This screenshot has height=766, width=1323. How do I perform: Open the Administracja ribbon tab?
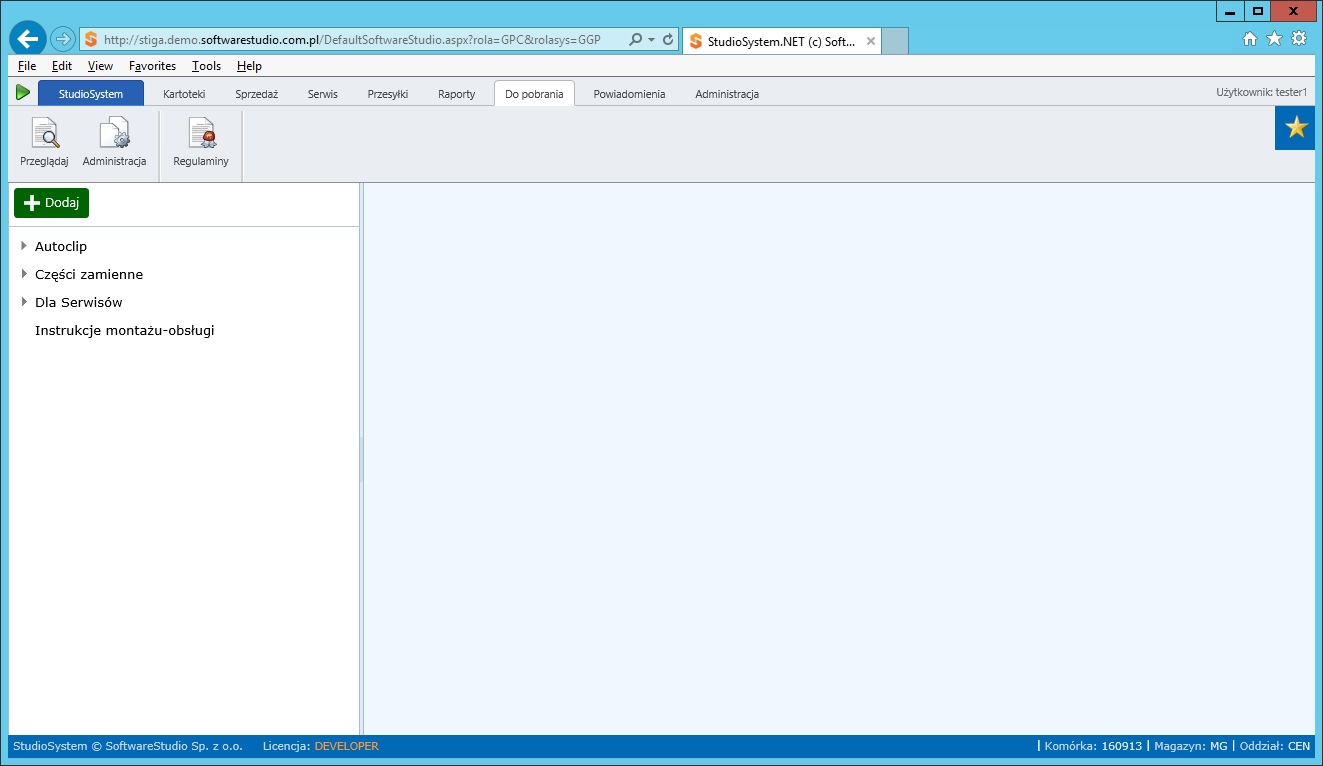727,94
